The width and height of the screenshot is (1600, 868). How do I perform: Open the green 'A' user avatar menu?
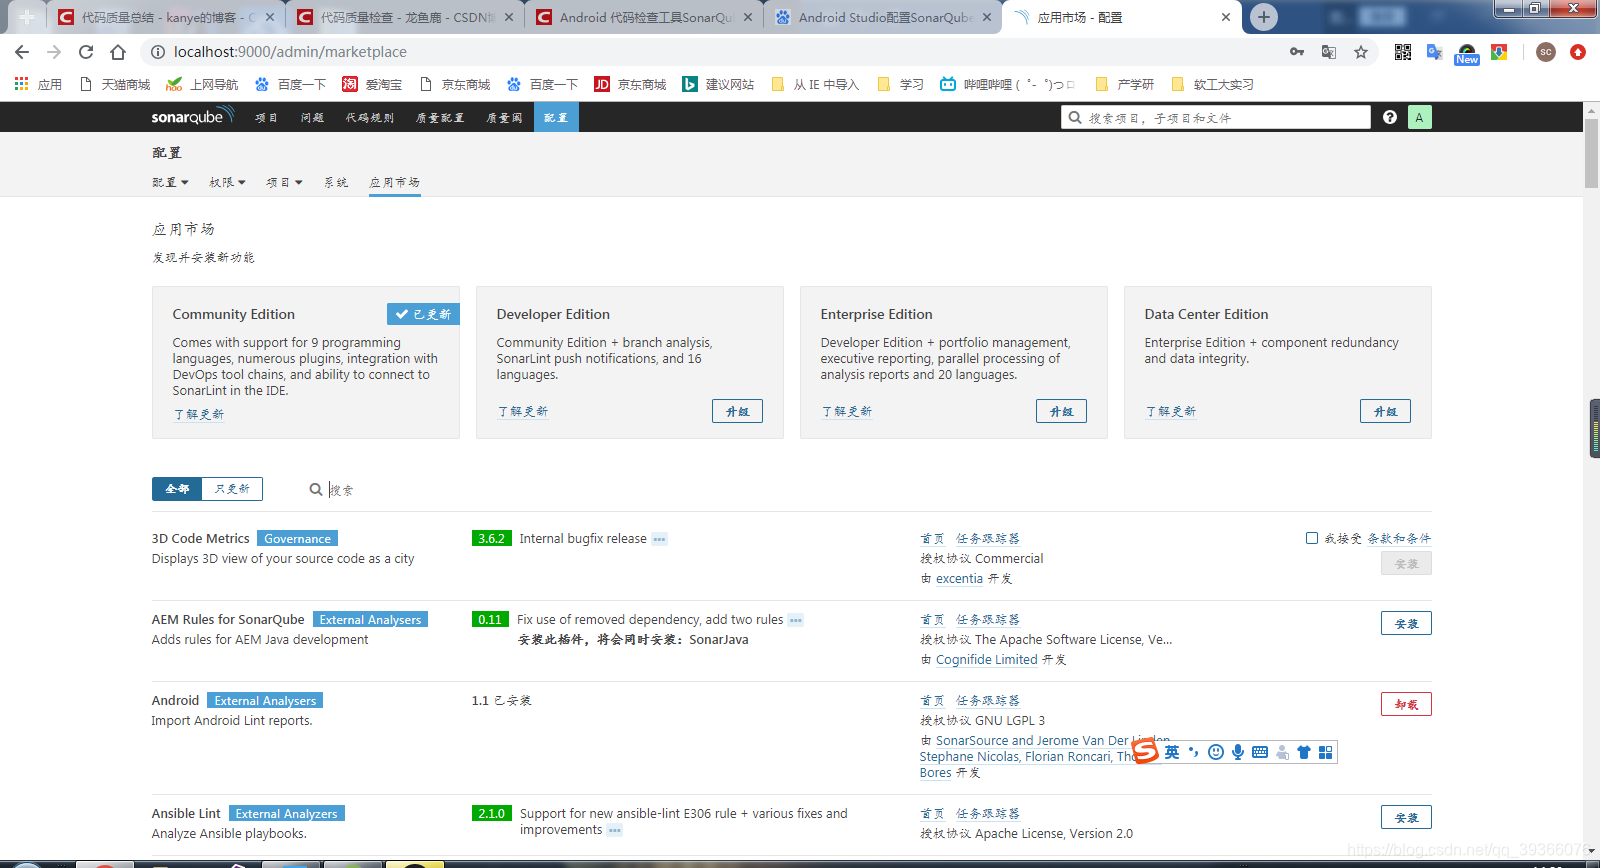[1419, 117]
